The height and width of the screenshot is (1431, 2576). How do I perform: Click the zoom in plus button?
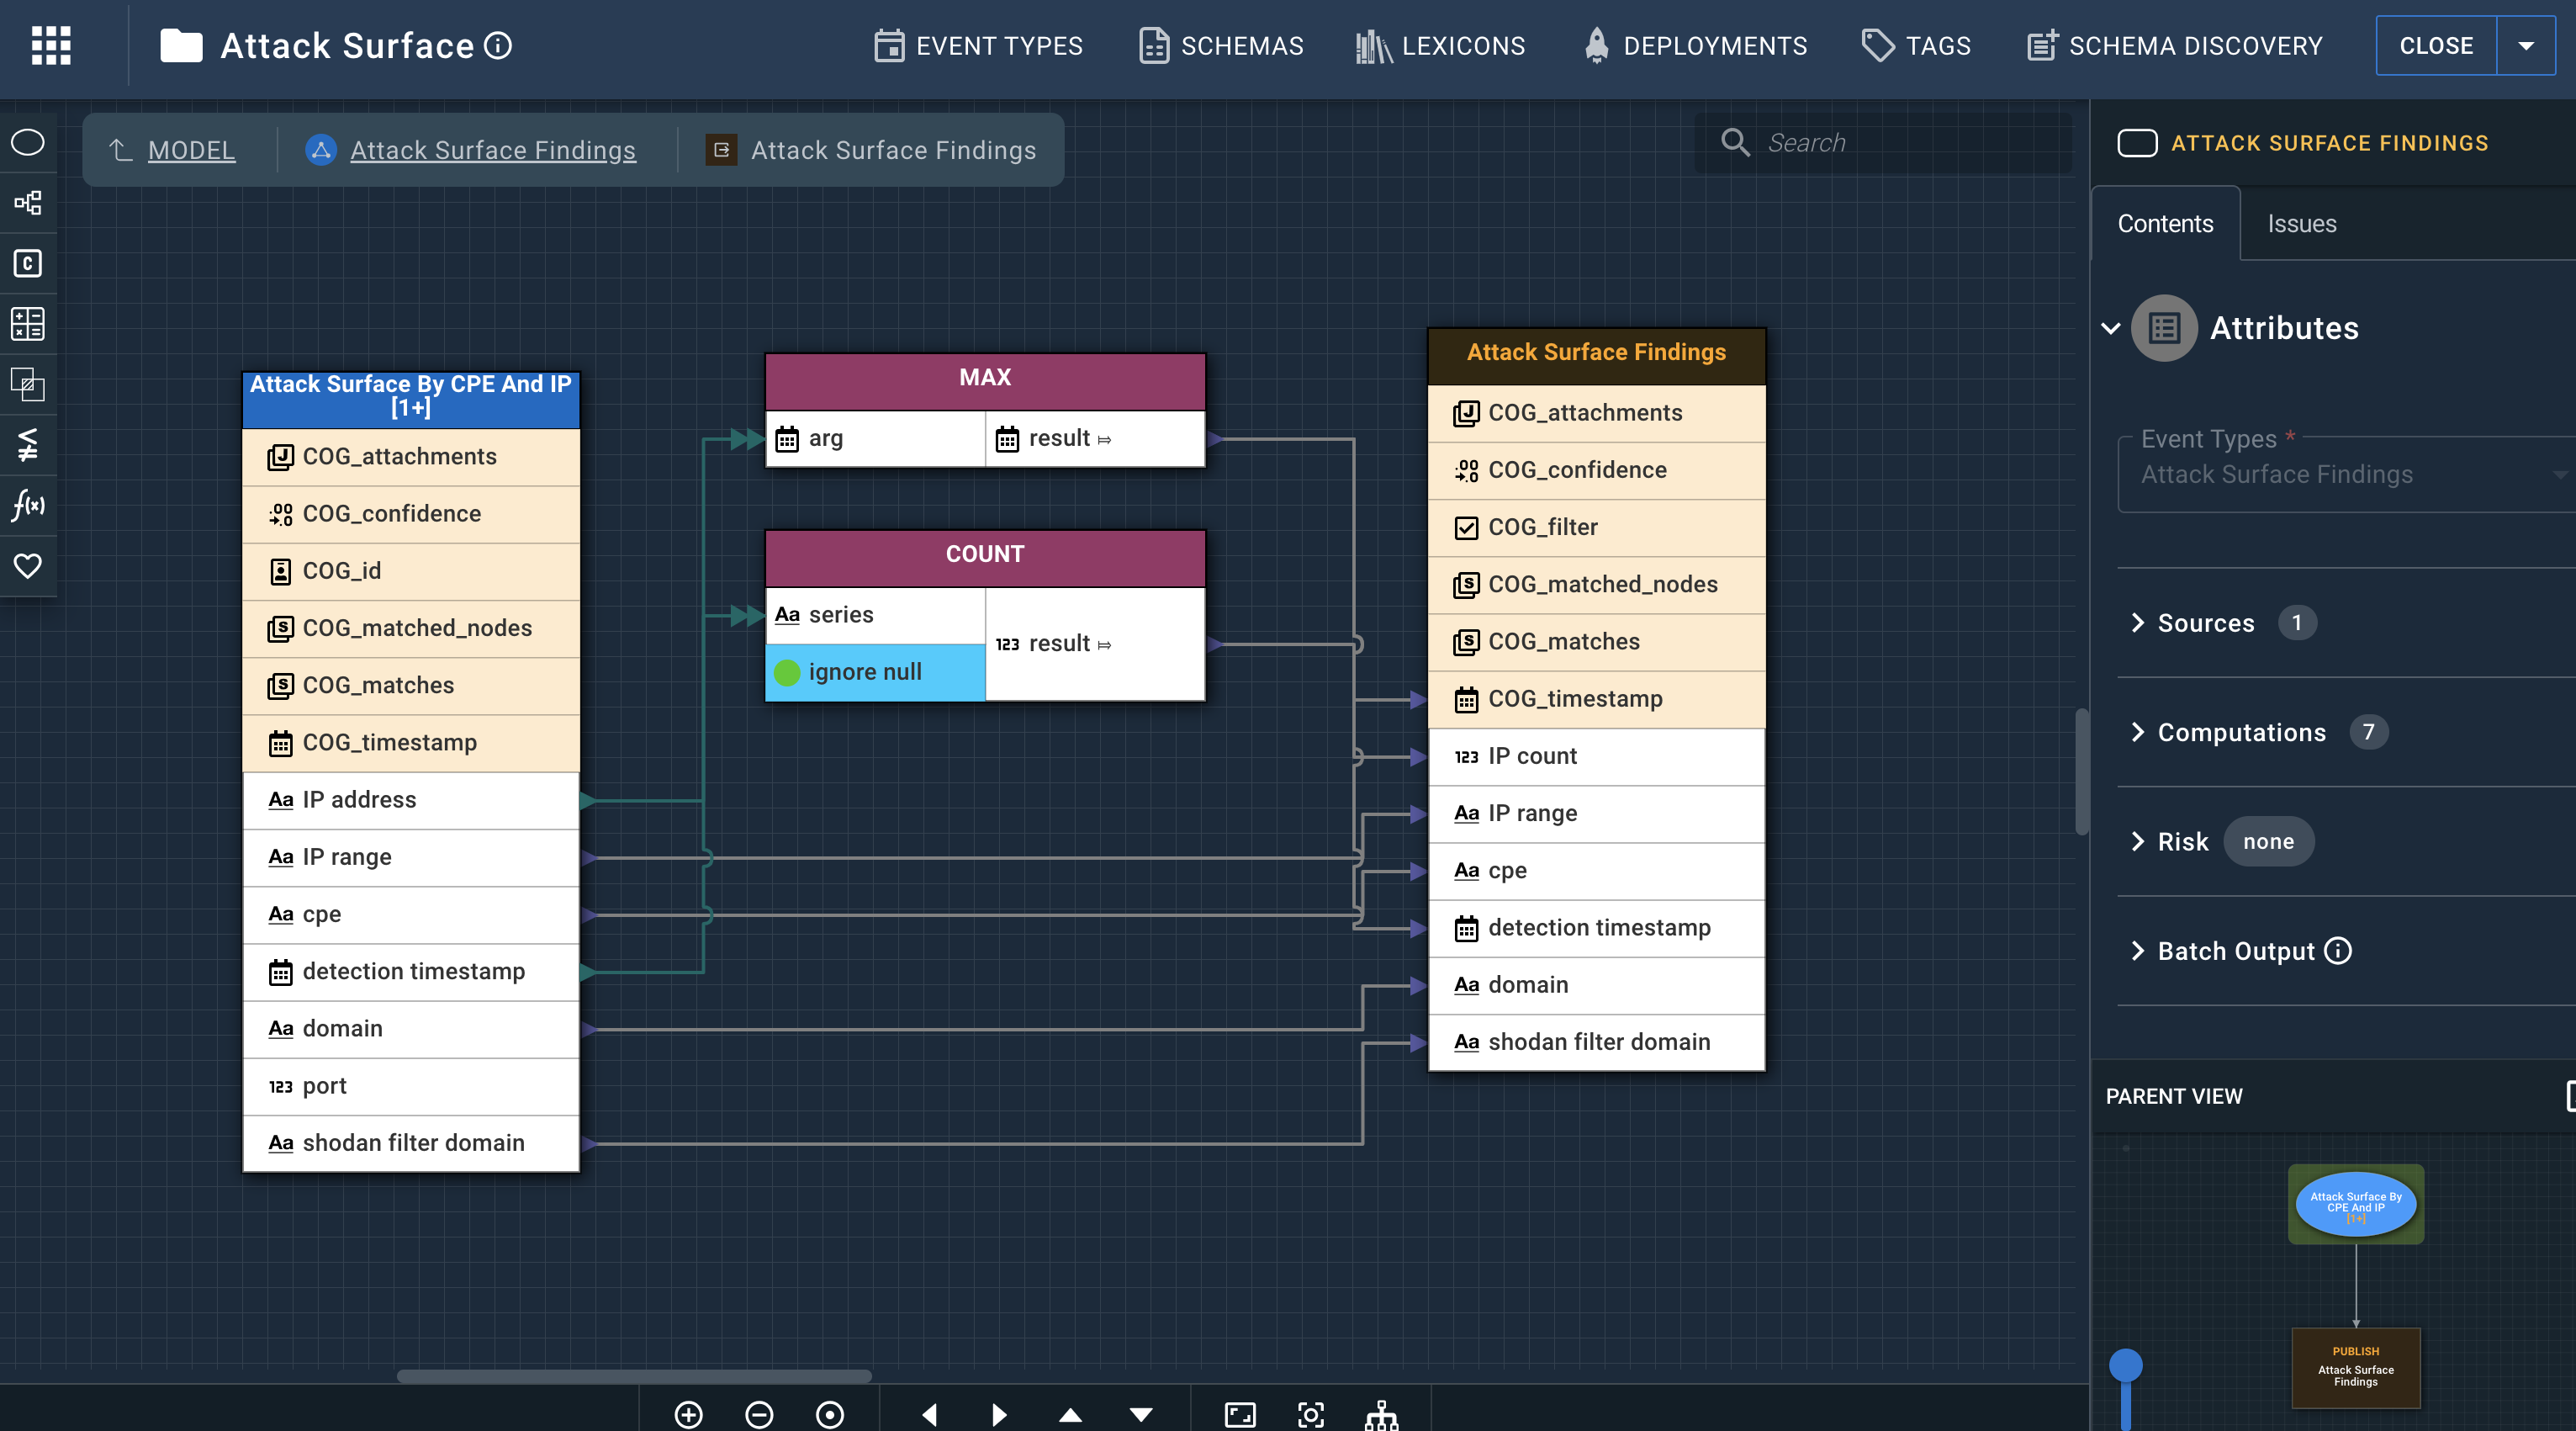(689, 1413)
